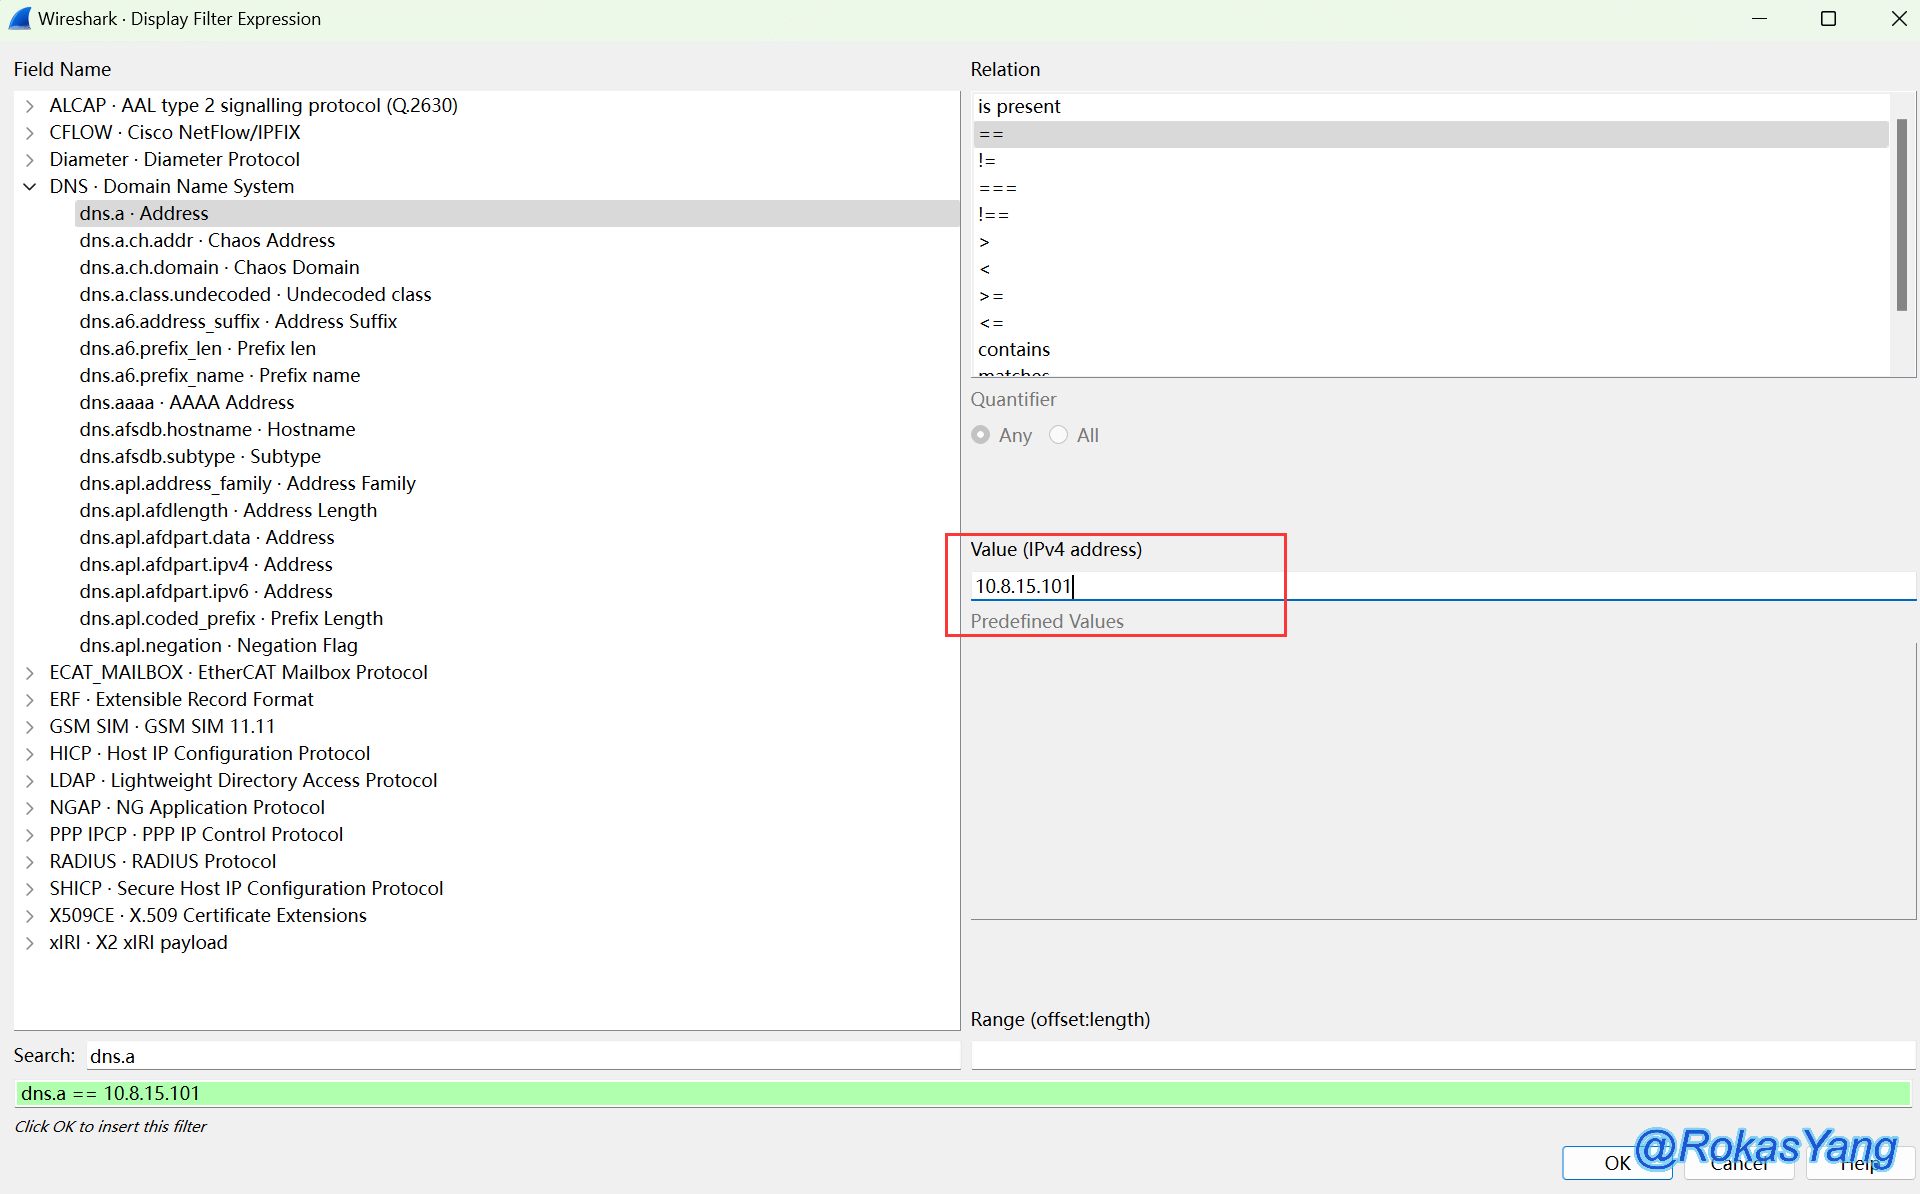The width and height of the screenshot is (1920, 1194).
Task: Select the Any quantifier radio button
Action: (981, 435)
